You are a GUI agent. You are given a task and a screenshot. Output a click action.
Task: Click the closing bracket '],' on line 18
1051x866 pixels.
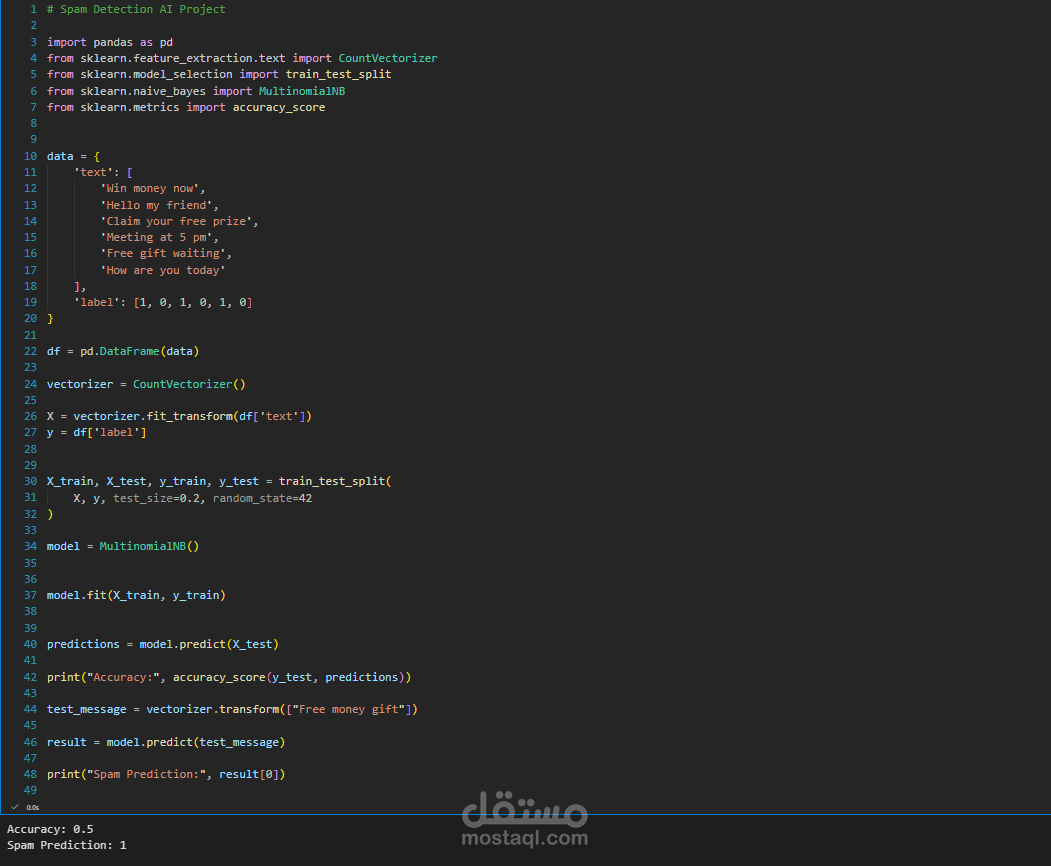80,286
